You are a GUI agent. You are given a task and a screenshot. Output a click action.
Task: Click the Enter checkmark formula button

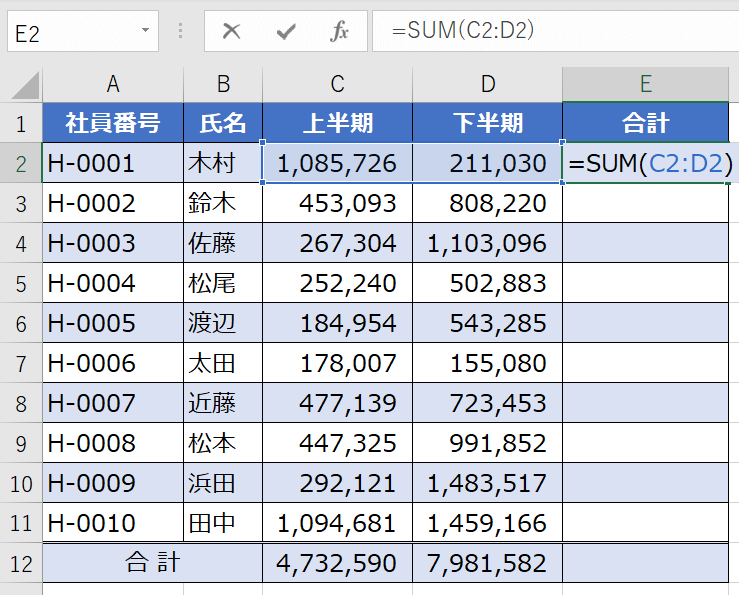point(287,31)
